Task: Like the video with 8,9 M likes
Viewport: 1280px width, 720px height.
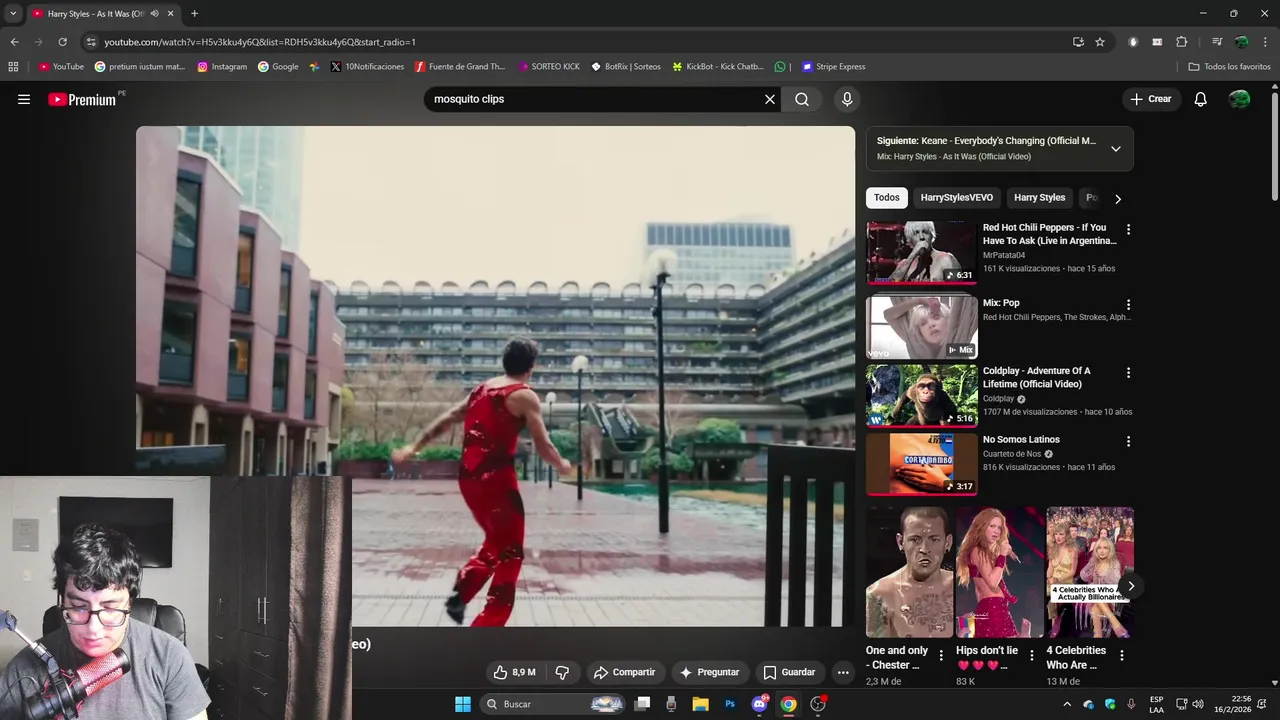Action: pos(514,672)
